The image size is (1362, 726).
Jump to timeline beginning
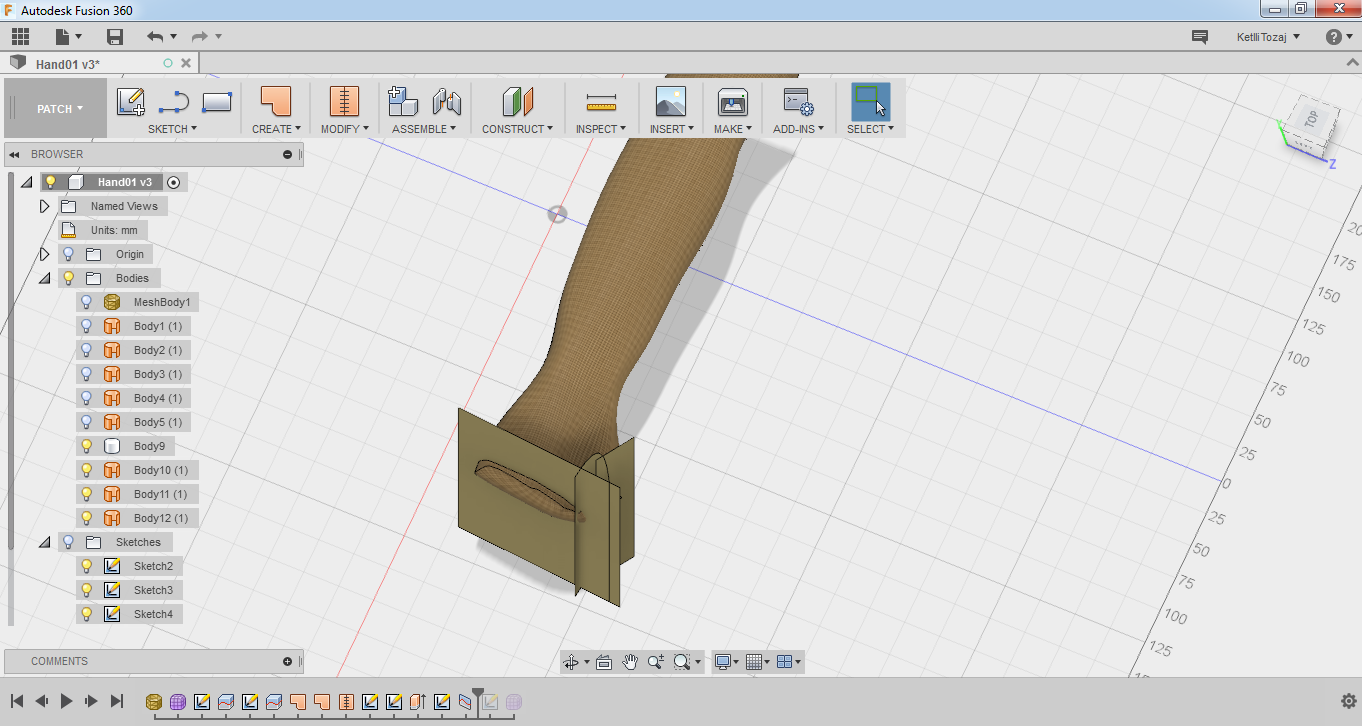coord(17,701)
